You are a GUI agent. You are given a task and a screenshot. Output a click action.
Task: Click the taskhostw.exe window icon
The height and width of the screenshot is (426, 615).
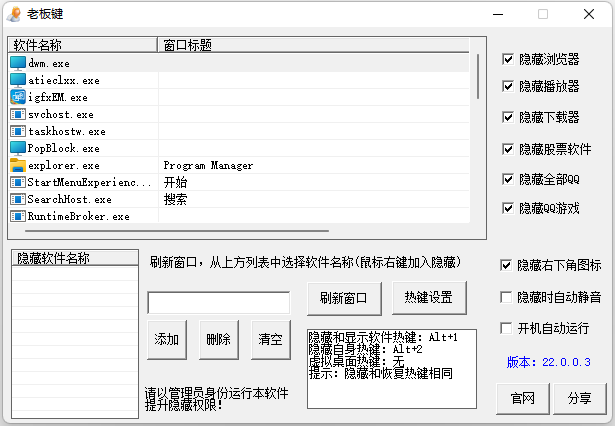pyautogui.click(x=18, y=131)
